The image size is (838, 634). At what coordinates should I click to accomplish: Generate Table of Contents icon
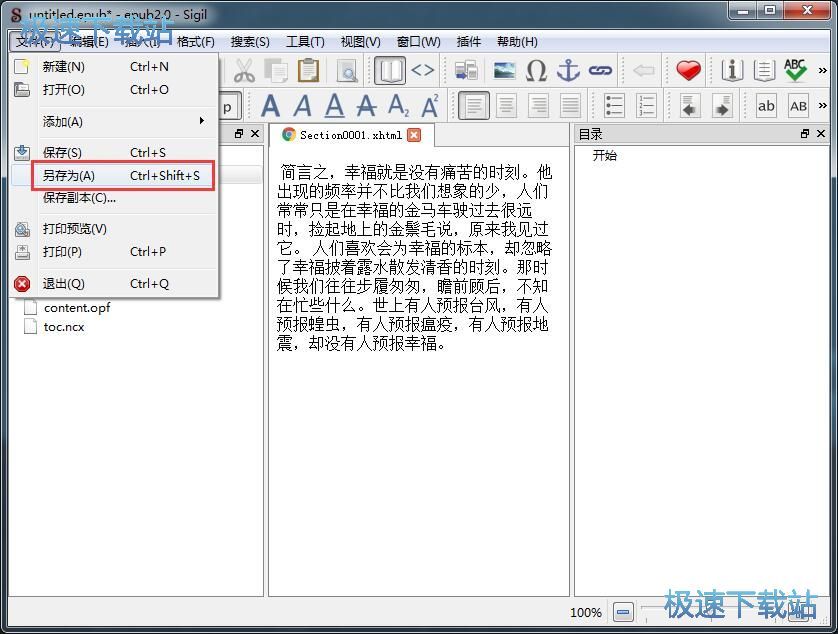(764, 71)
